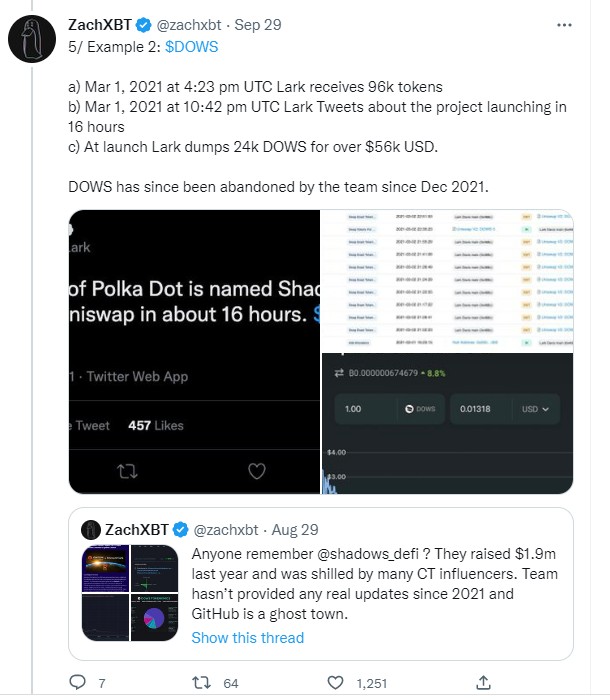Open the Lark tweet screenshot image
The height and width of the screenshot is (700, 610).
point(193,351)
